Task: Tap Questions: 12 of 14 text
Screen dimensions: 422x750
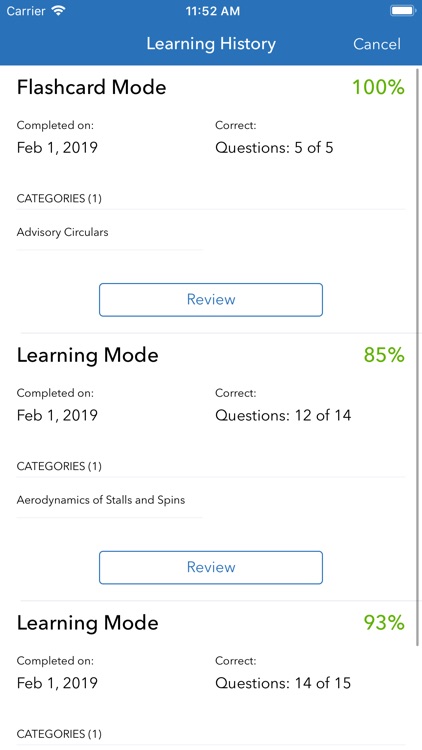Action: pyautogui.click(x=283, y=416)
